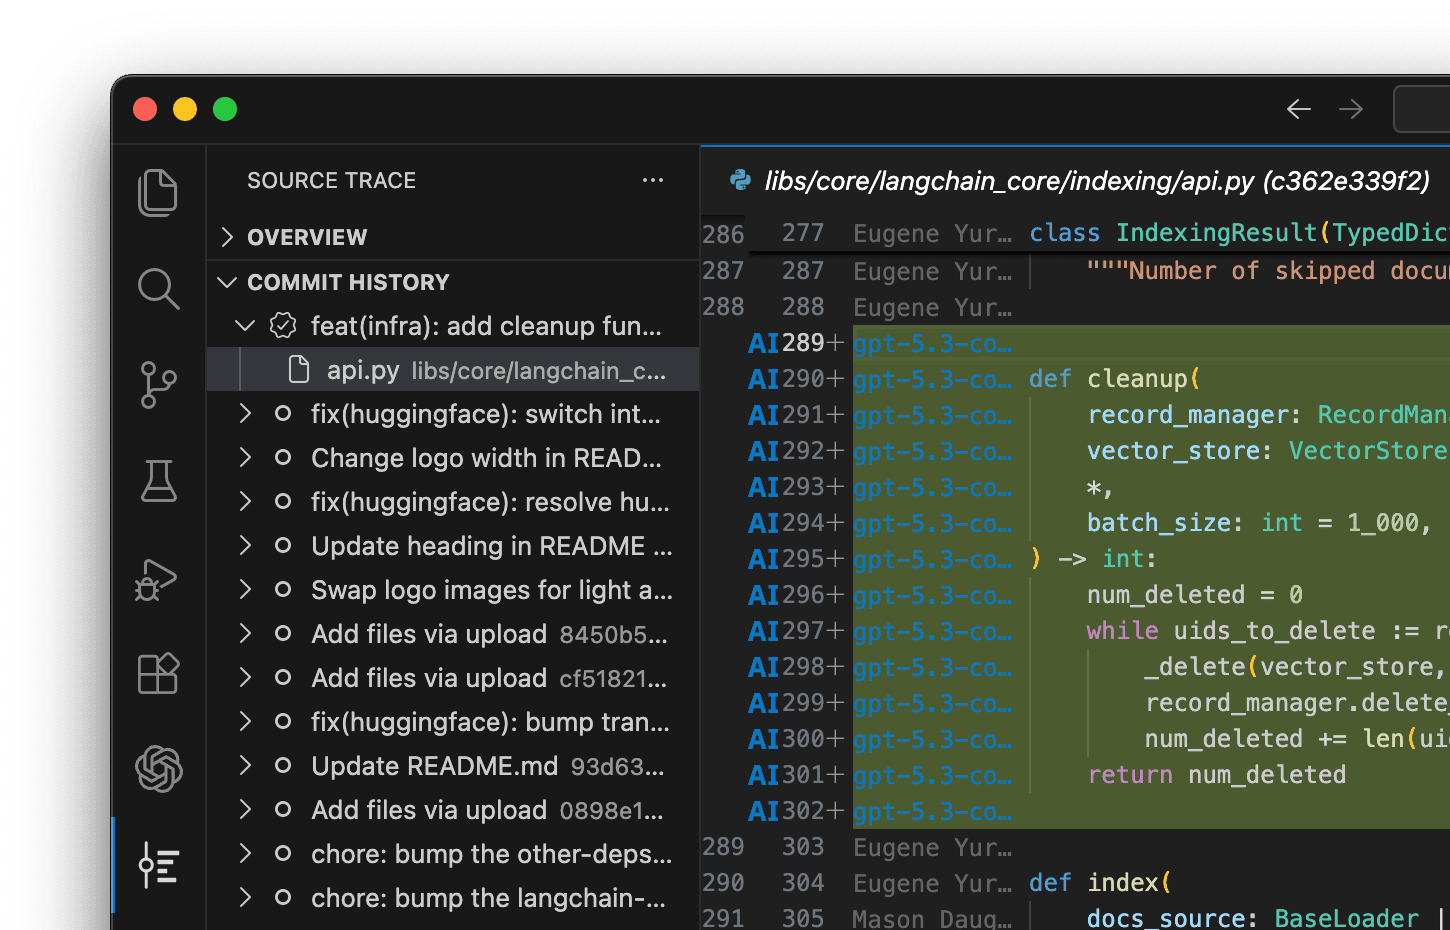Open the Testing beaker panel
The image size is (1450, 930).
(x=158, y=481)
